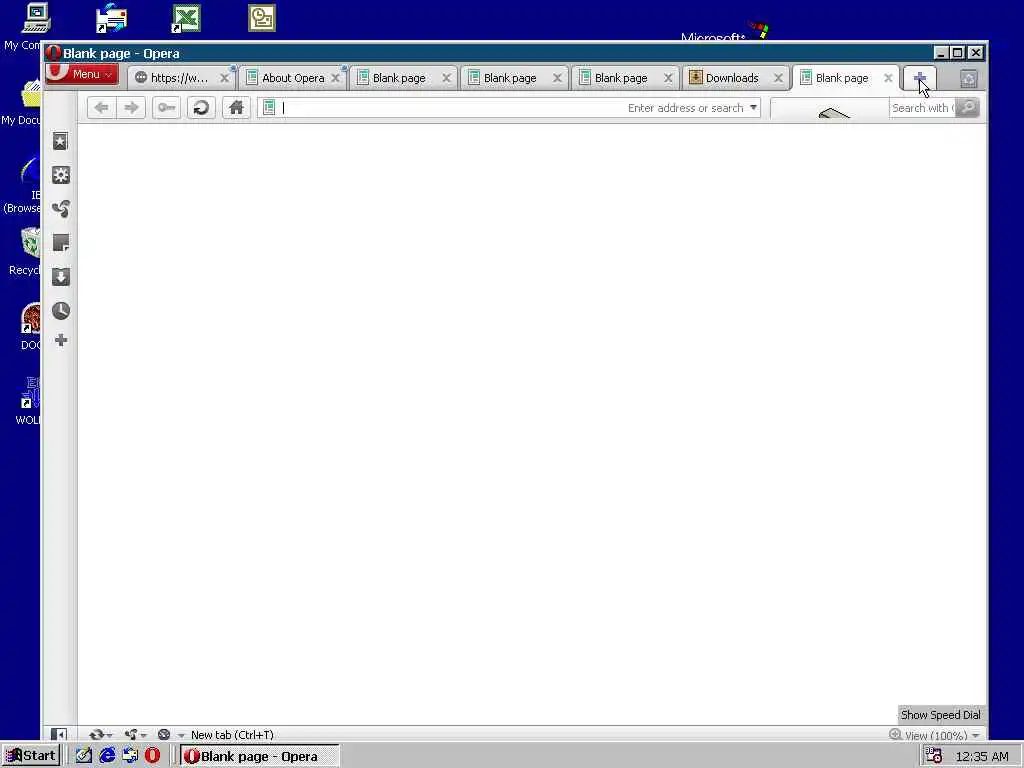Close the active Blank page tab after Downloads

pos(888,78)
